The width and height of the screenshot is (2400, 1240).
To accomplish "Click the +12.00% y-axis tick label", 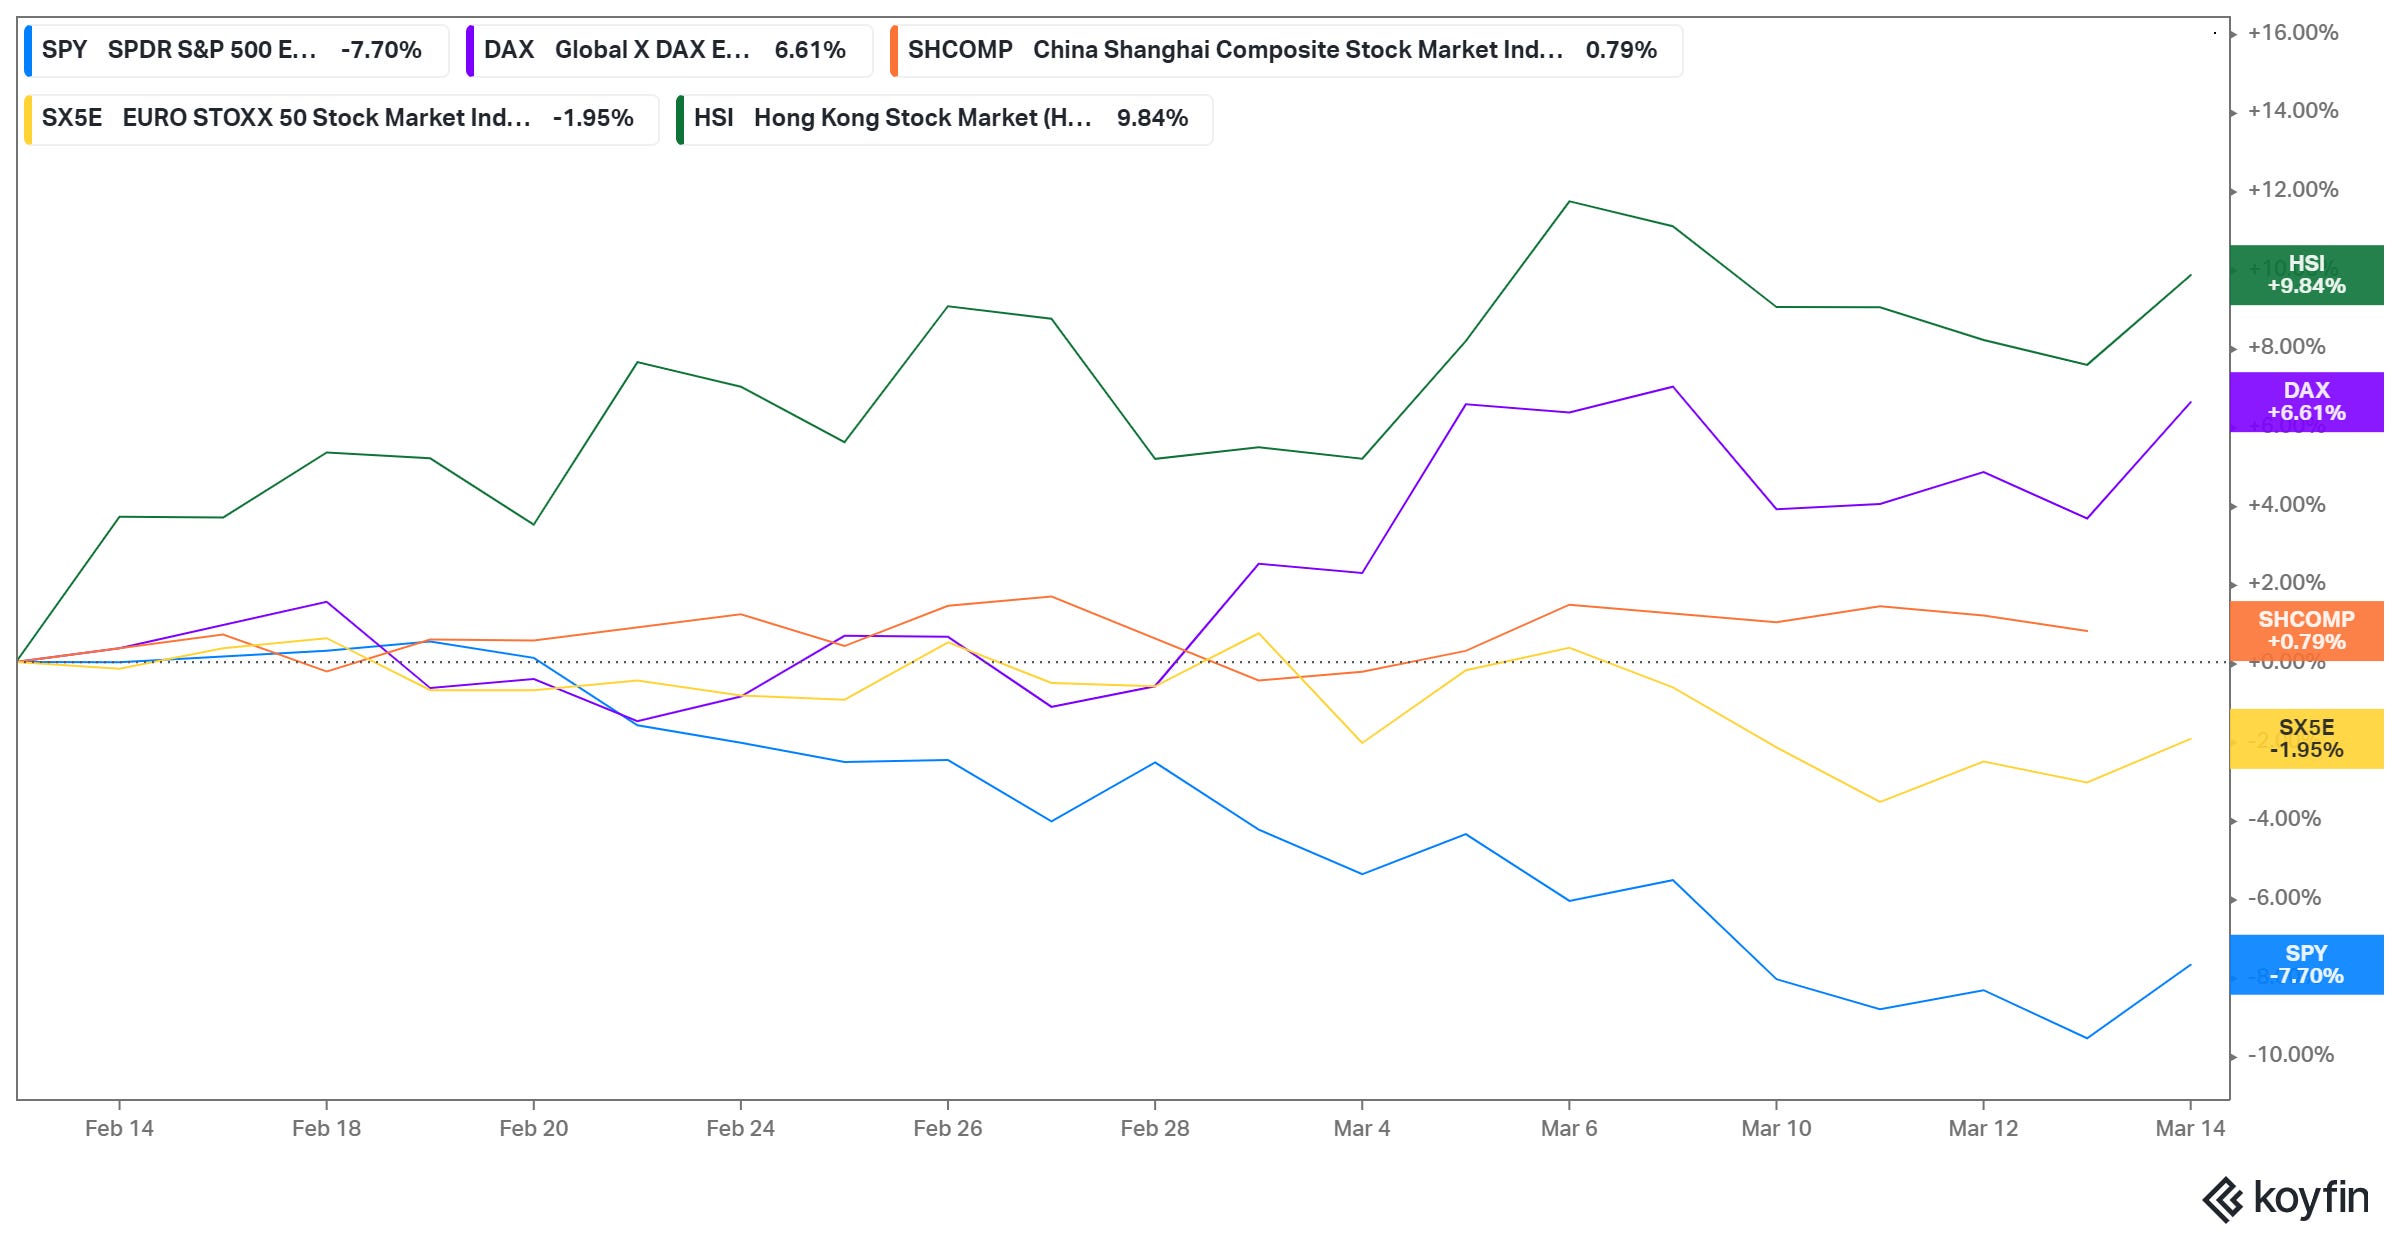I will click(2292, 190).
